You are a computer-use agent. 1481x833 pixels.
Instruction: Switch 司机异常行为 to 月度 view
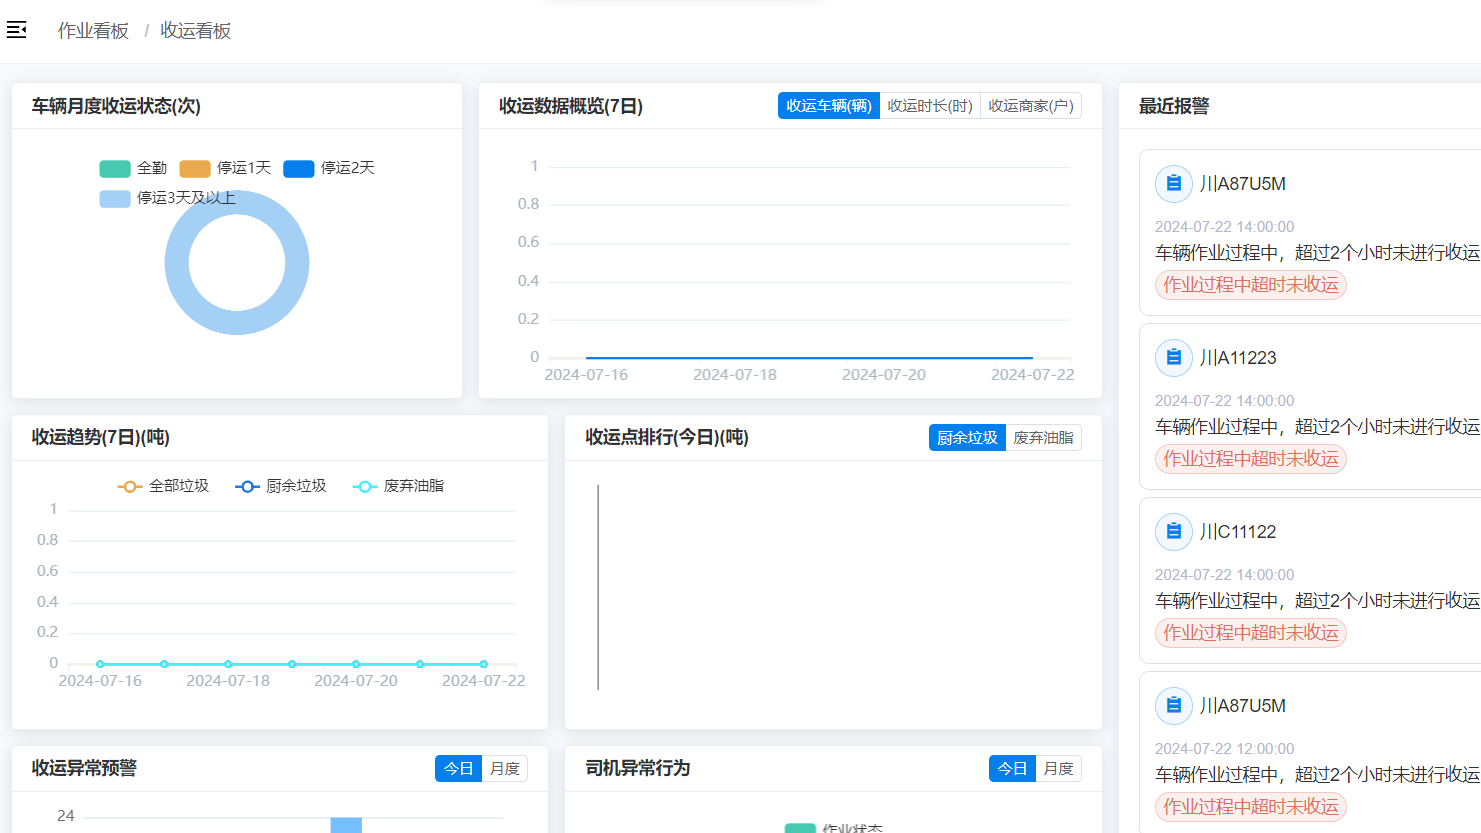[1058, 769]
